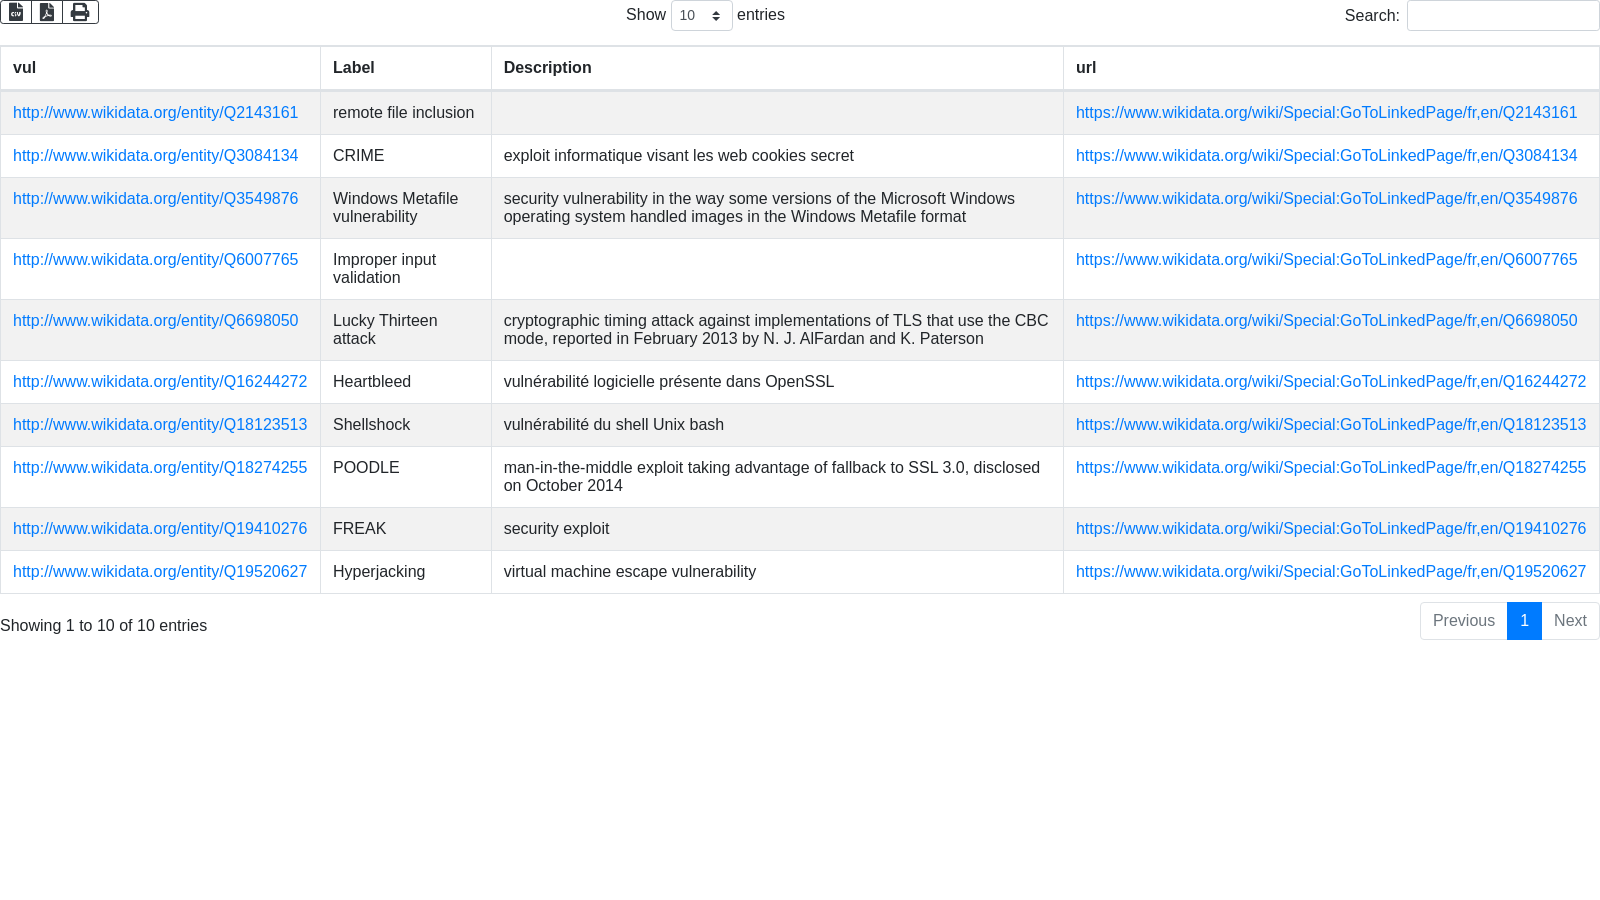Open the Heartbleed entity link Q16244272
This screenshot has height=900, width=1600.
160,382
